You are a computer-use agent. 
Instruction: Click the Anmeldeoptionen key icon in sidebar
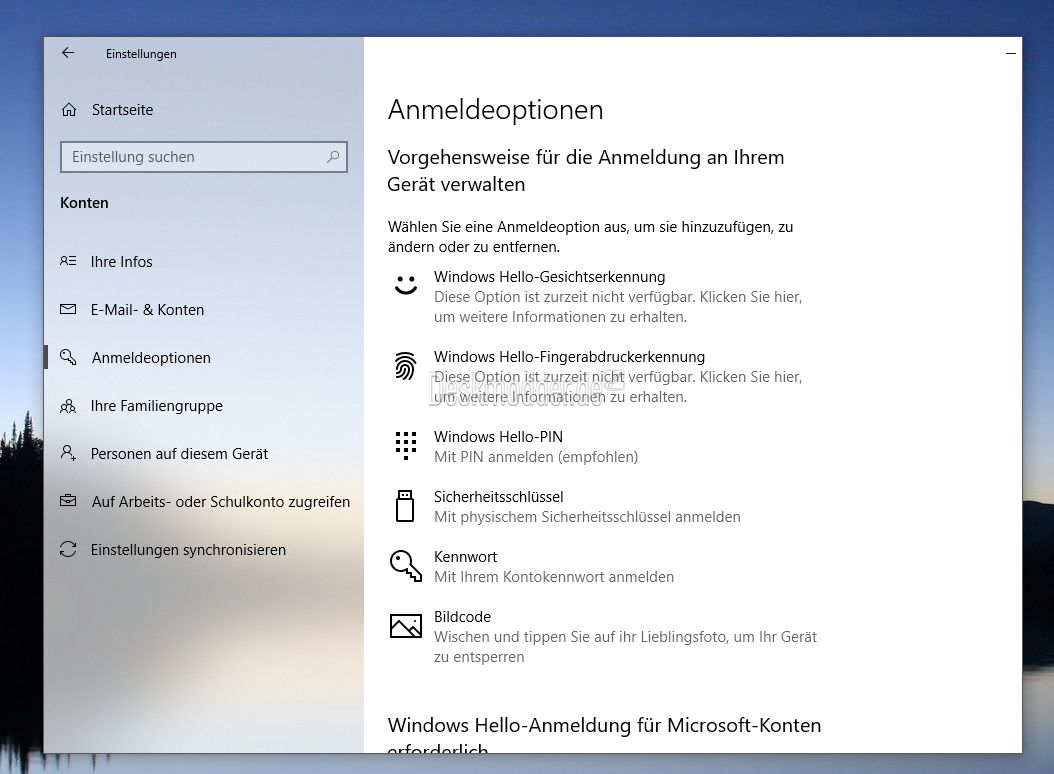point(68,357)
